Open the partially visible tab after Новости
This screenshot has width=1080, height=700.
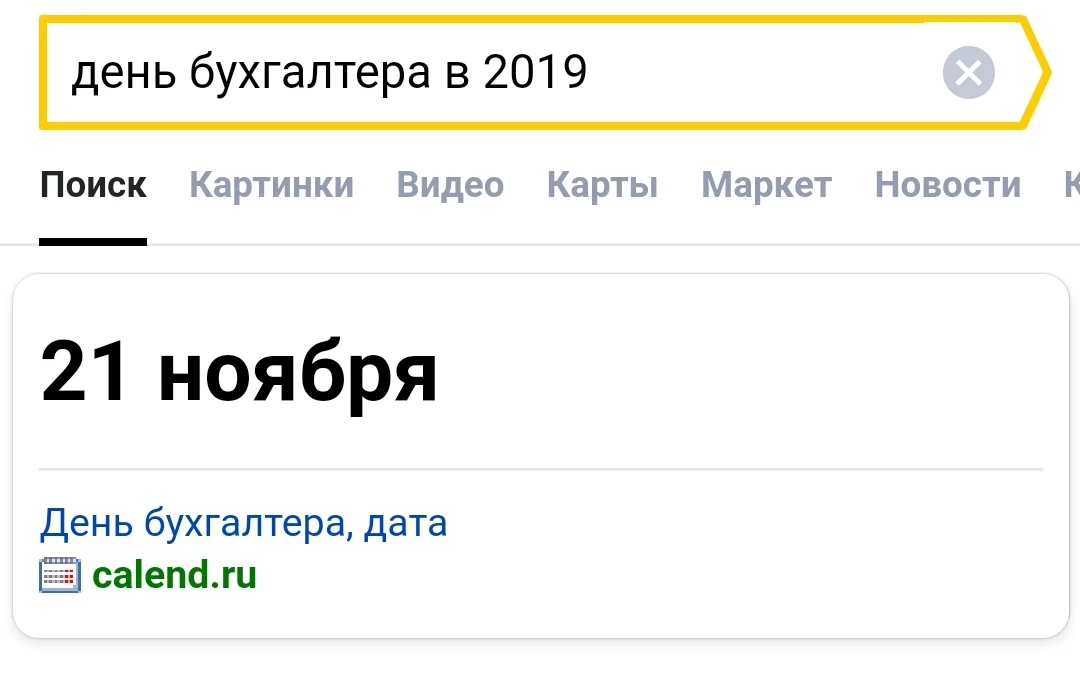click(x=1072, y=185)
